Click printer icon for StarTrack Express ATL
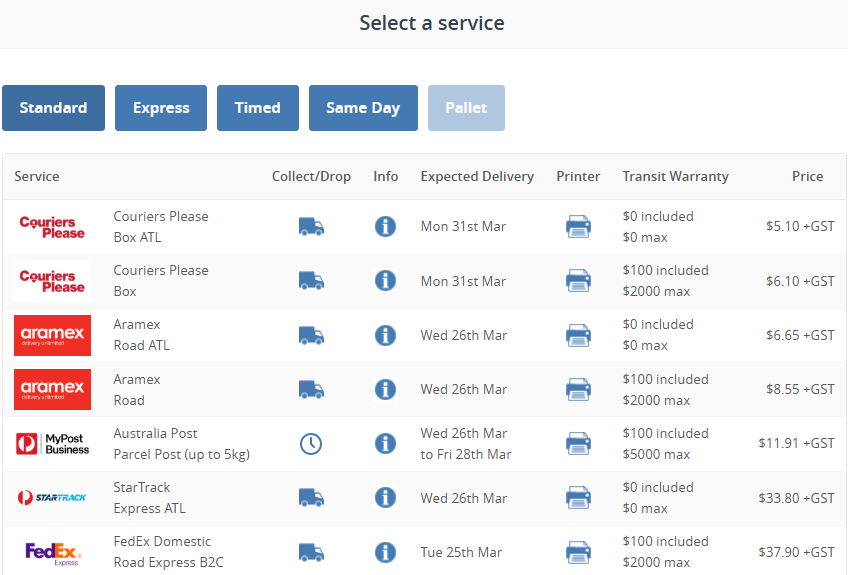The width and height of the screenshot is (848, 575). [578, 498]
